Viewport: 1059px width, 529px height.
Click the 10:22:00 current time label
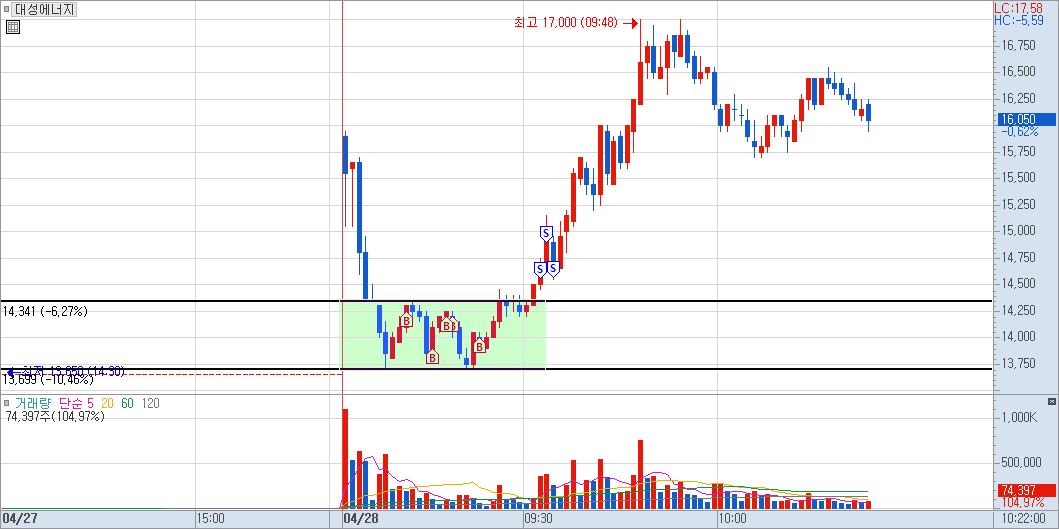pyautogui.click(x=1026, y=518)
